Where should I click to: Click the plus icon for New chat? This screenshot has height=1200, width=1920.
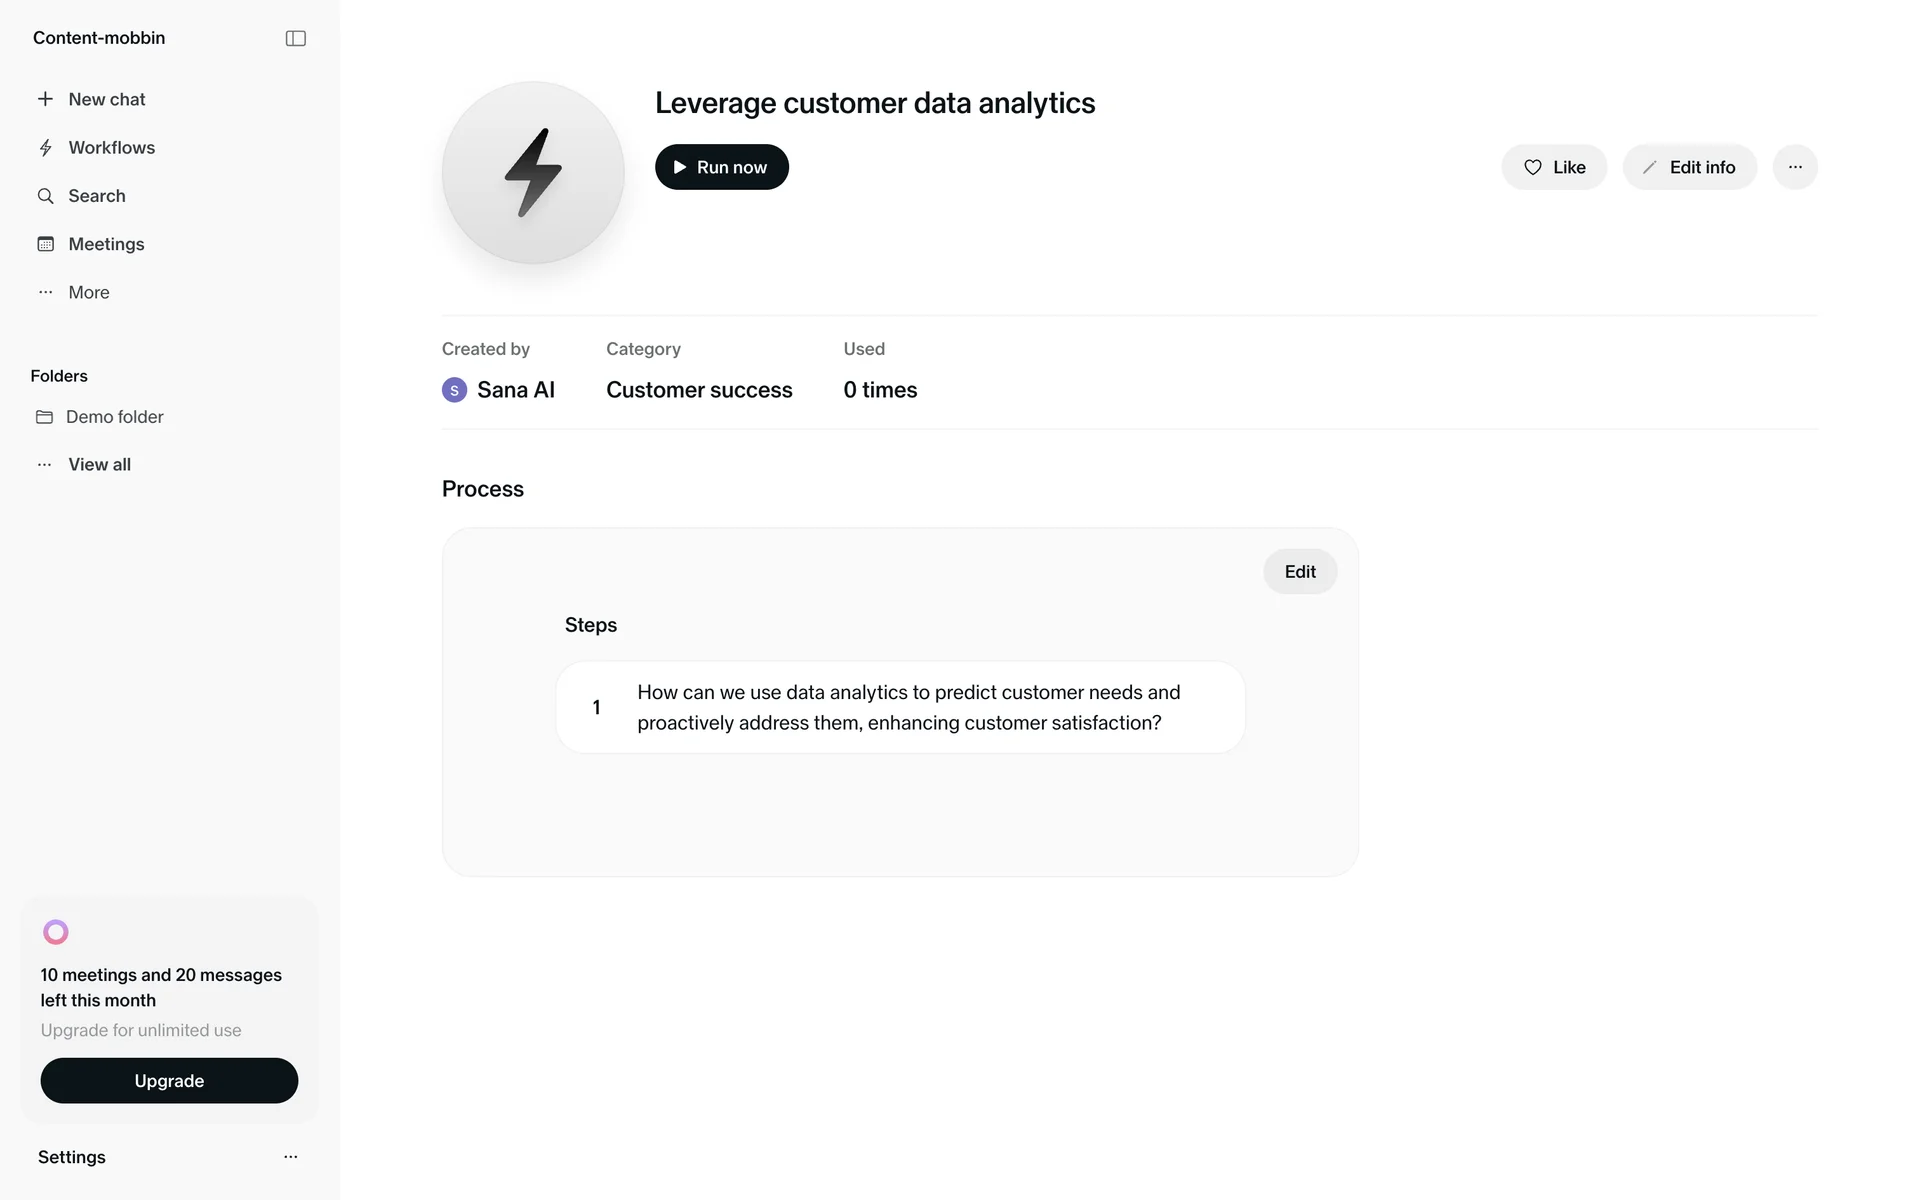click(x=45, y=99)
